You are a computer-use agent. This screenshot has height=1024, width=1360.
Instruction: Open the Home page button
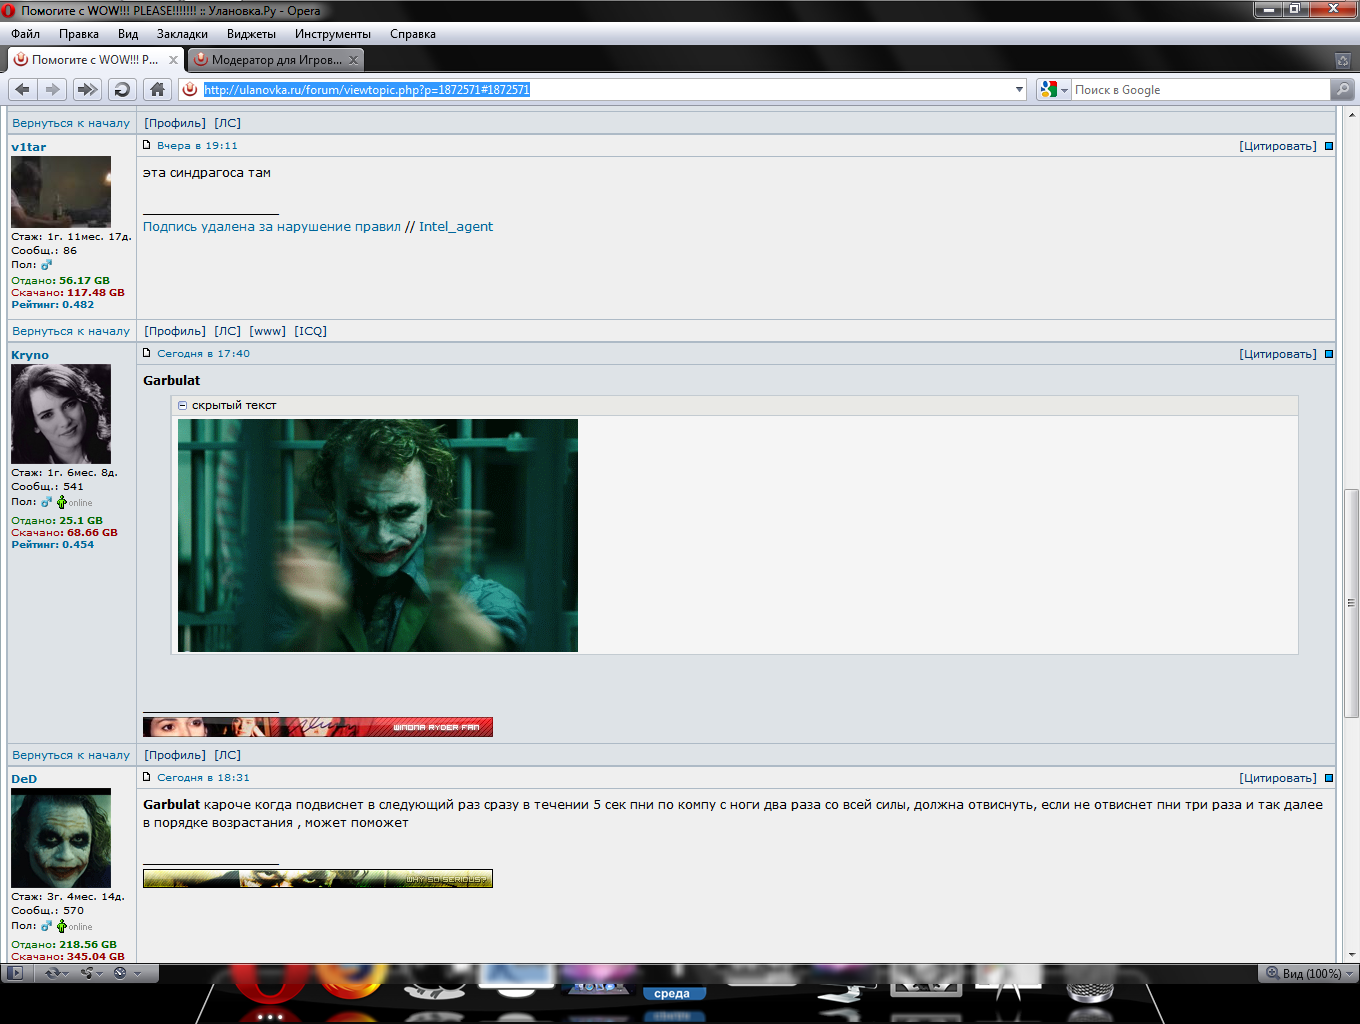[157, 90]
